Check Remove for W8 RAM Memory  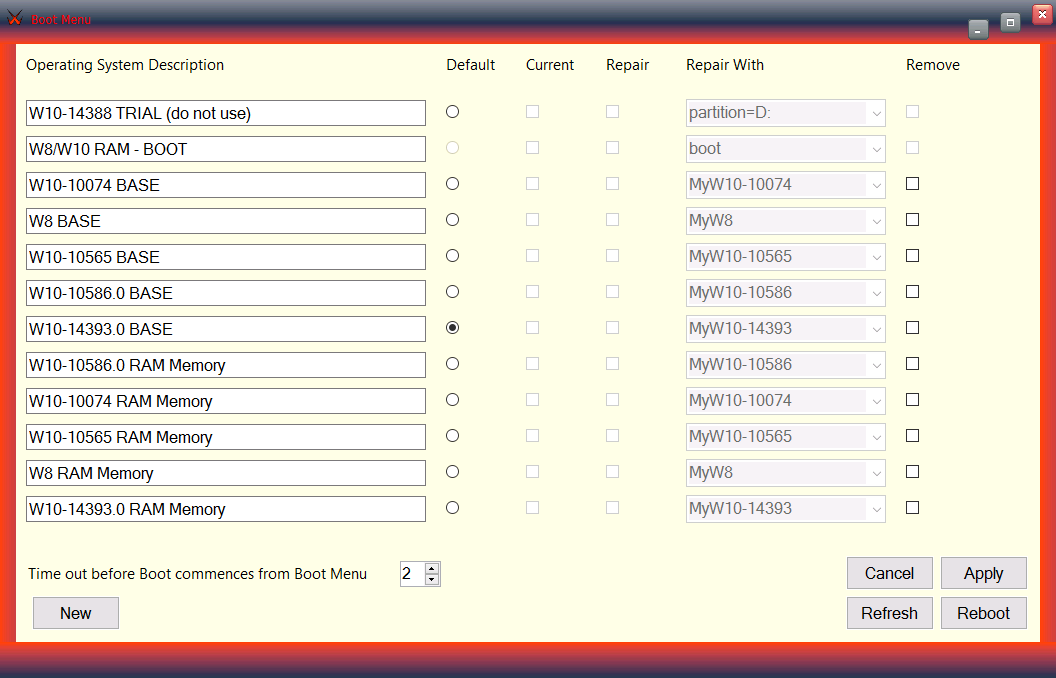[913, 472]
